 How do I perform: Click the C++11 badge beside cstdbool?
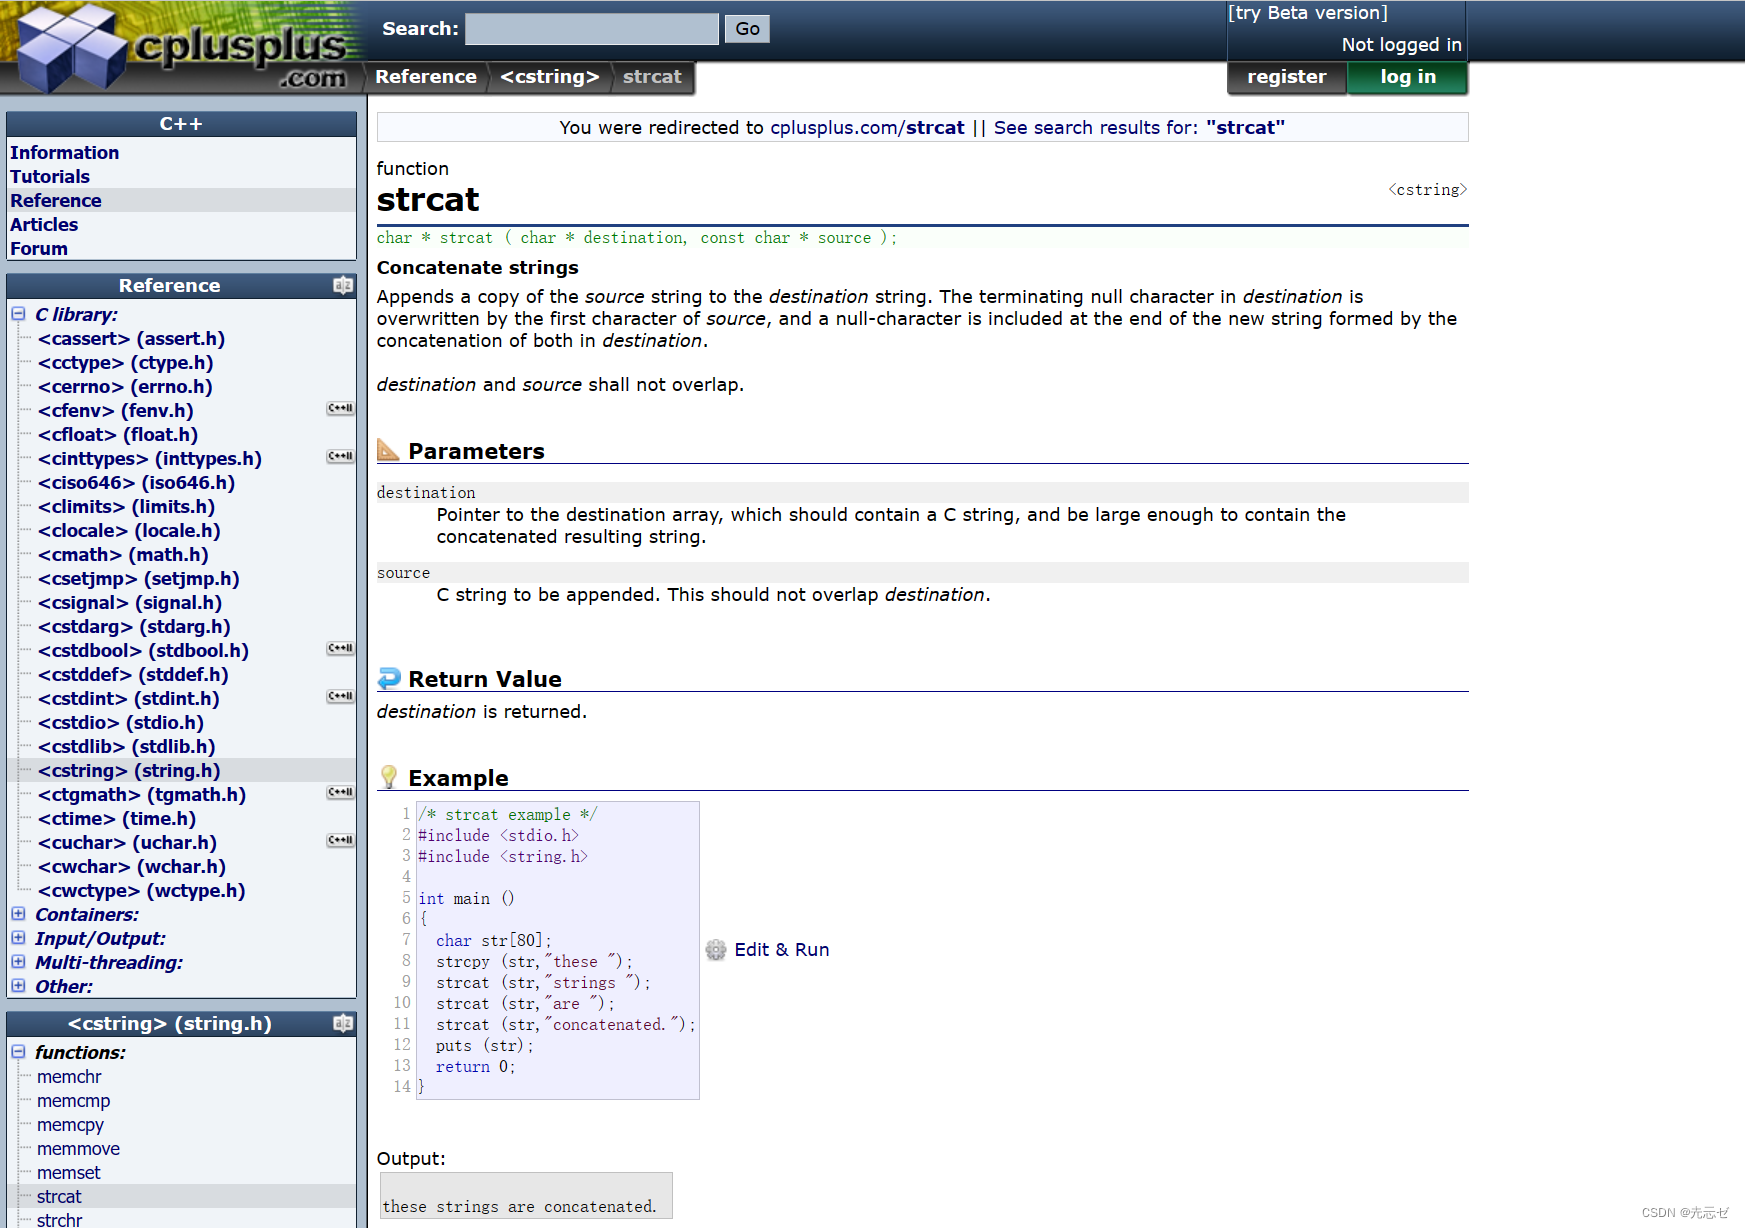tap(341, 649)
